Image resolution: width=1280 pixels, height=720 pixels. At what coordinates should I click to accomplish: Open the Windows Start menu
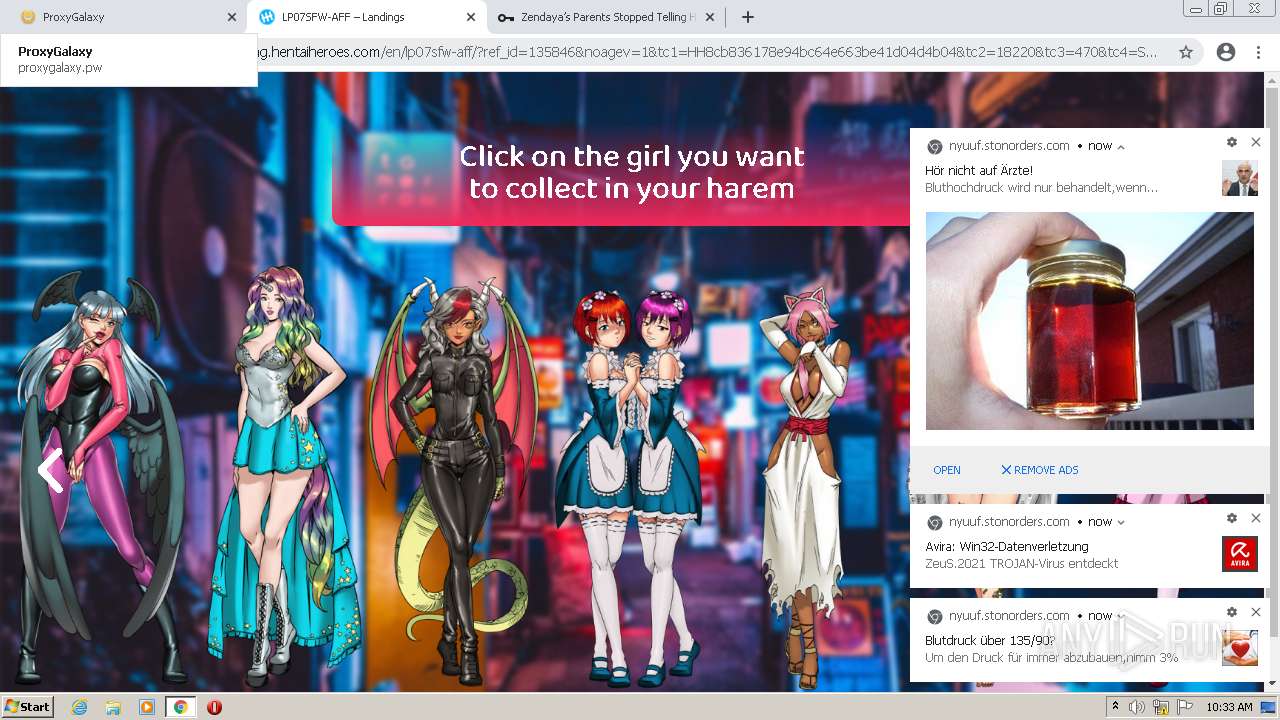[27, 706]
